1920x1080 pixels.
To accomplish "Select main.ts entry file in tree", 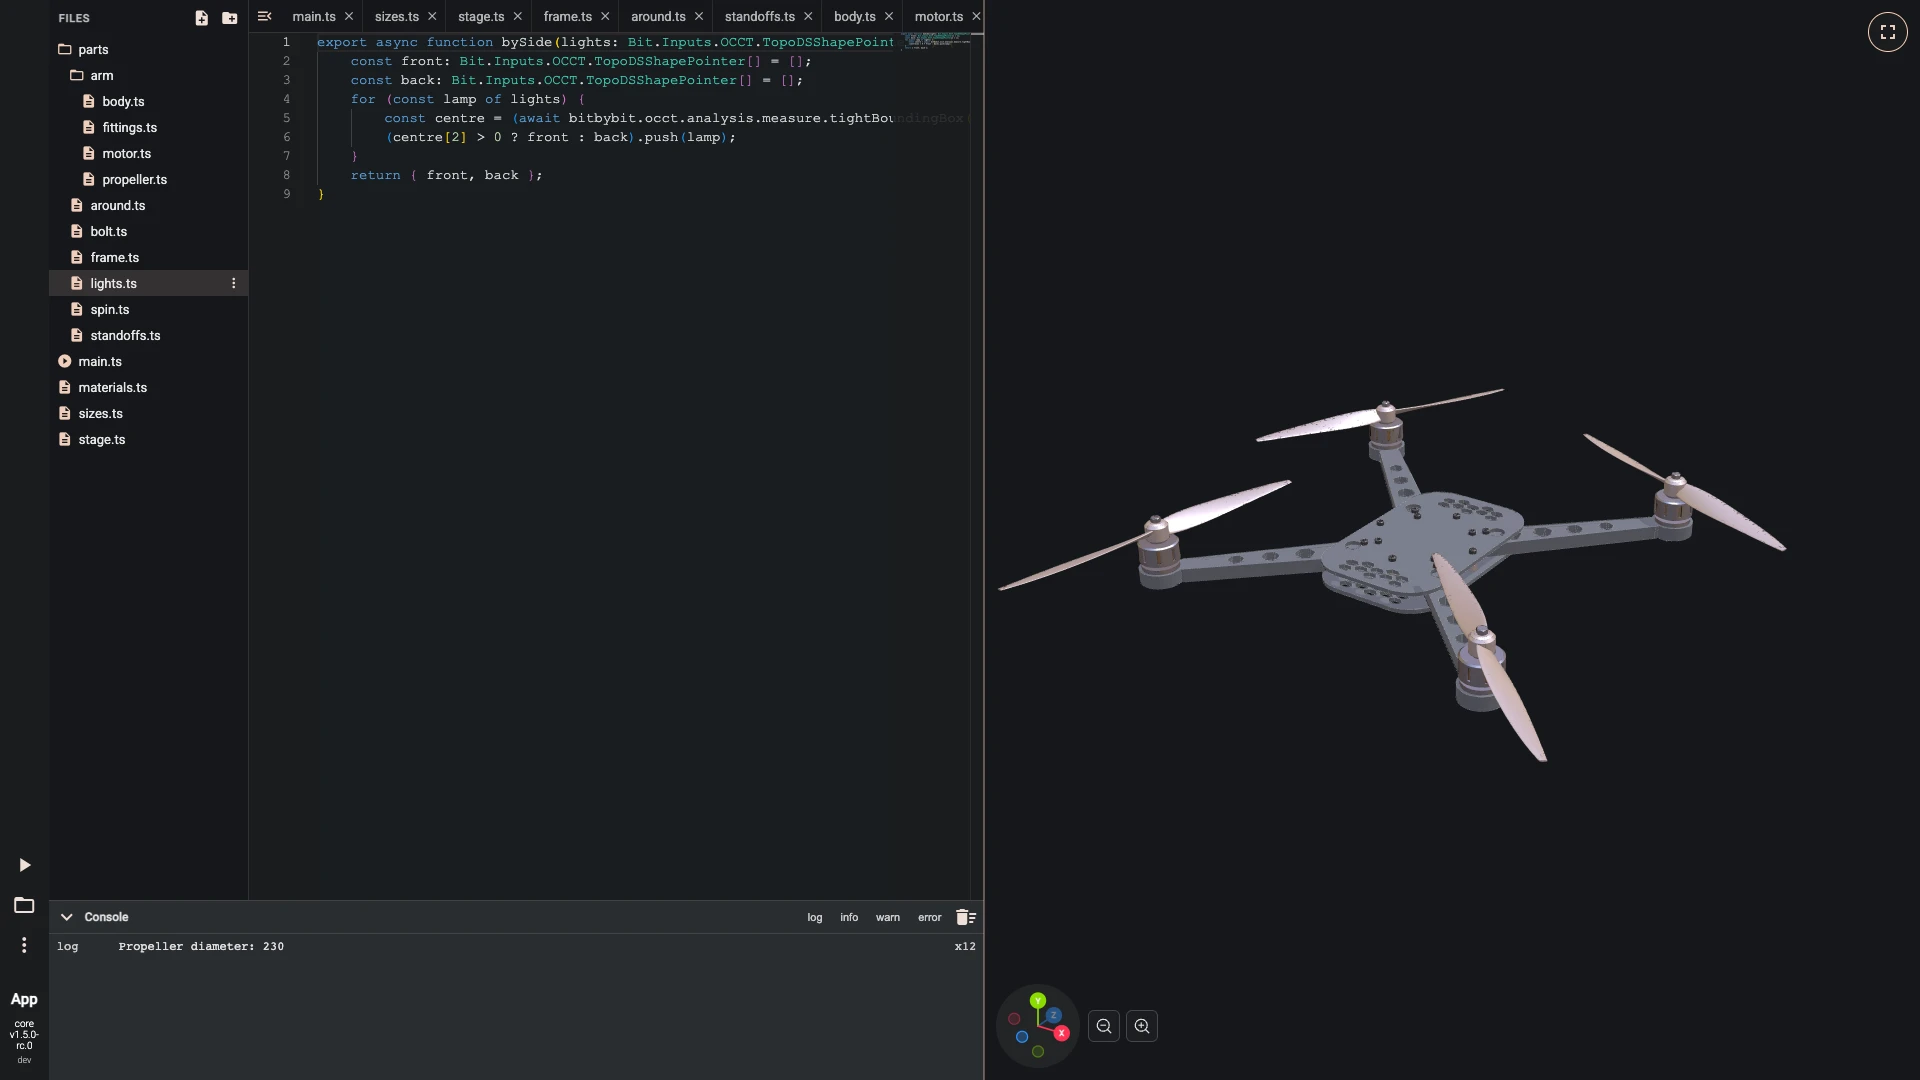I will [148, 362].
